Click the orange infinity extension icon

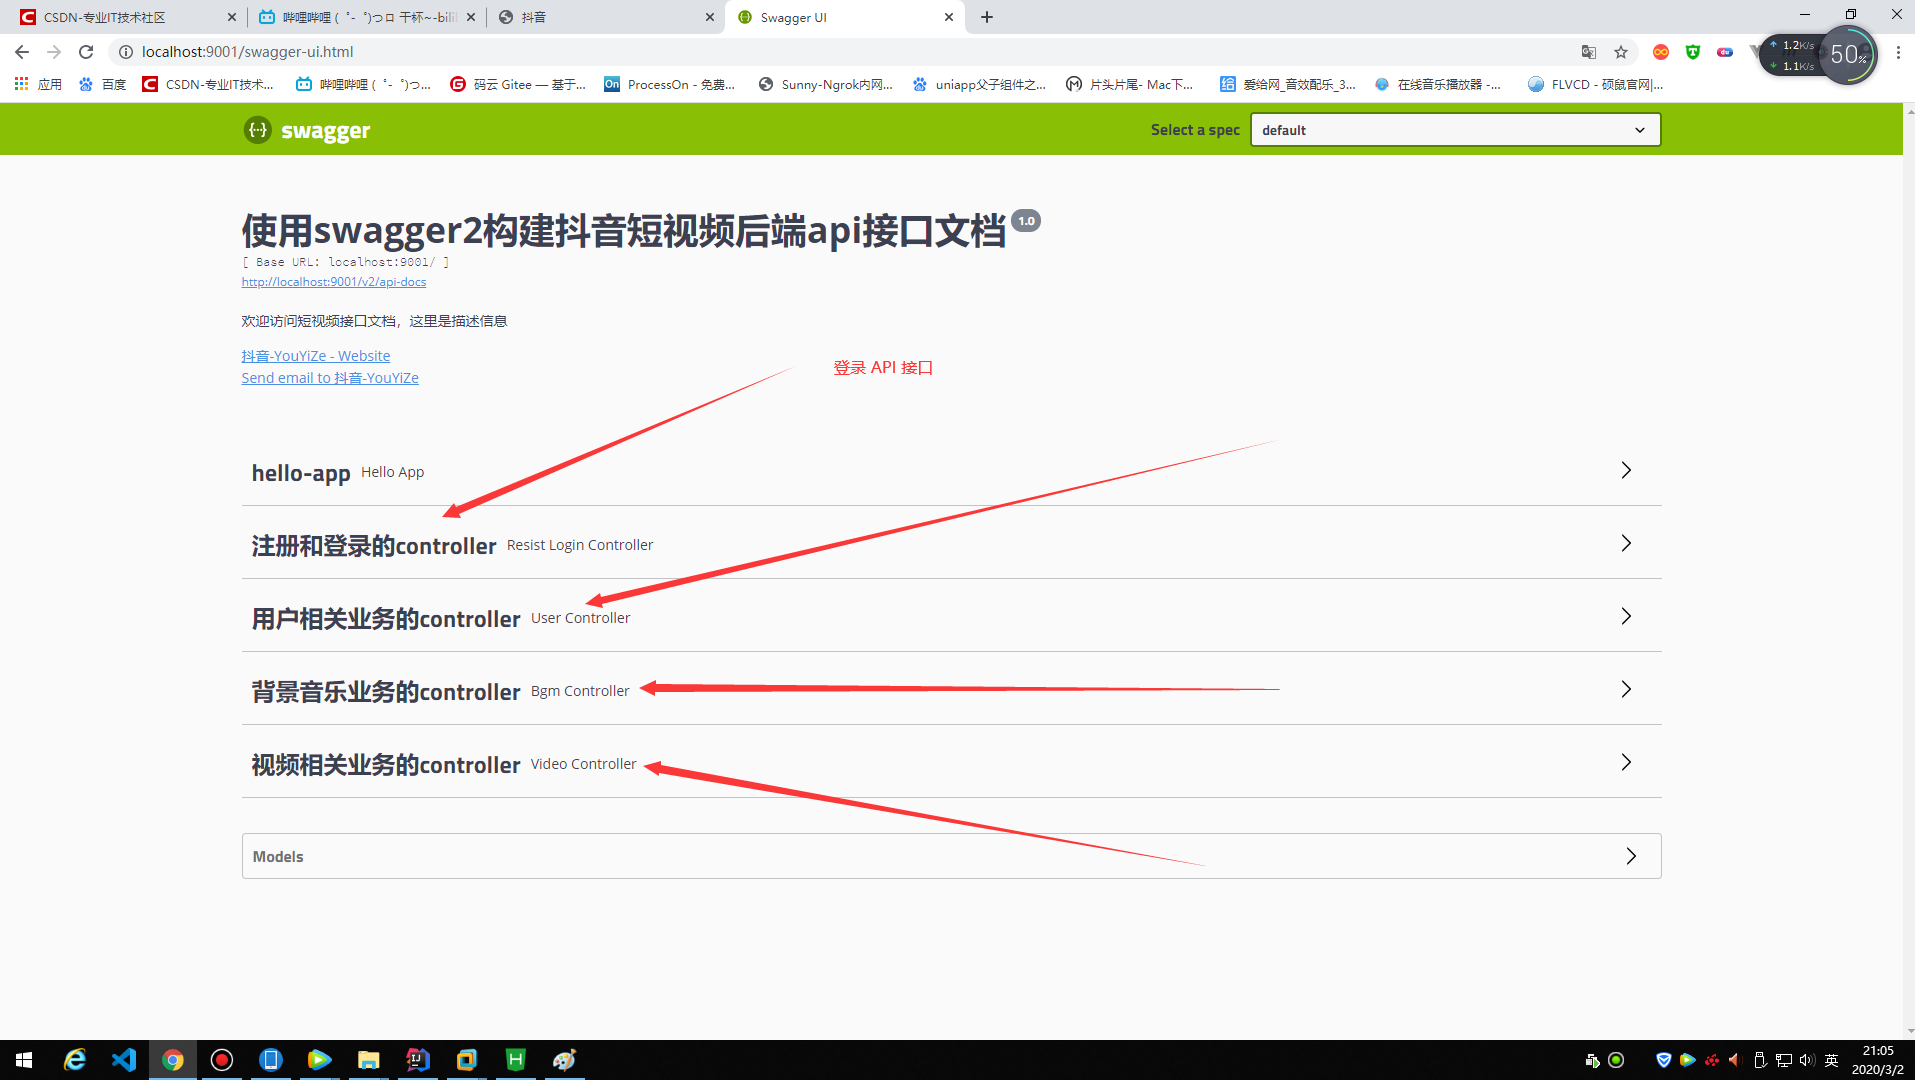[1661, 52]
